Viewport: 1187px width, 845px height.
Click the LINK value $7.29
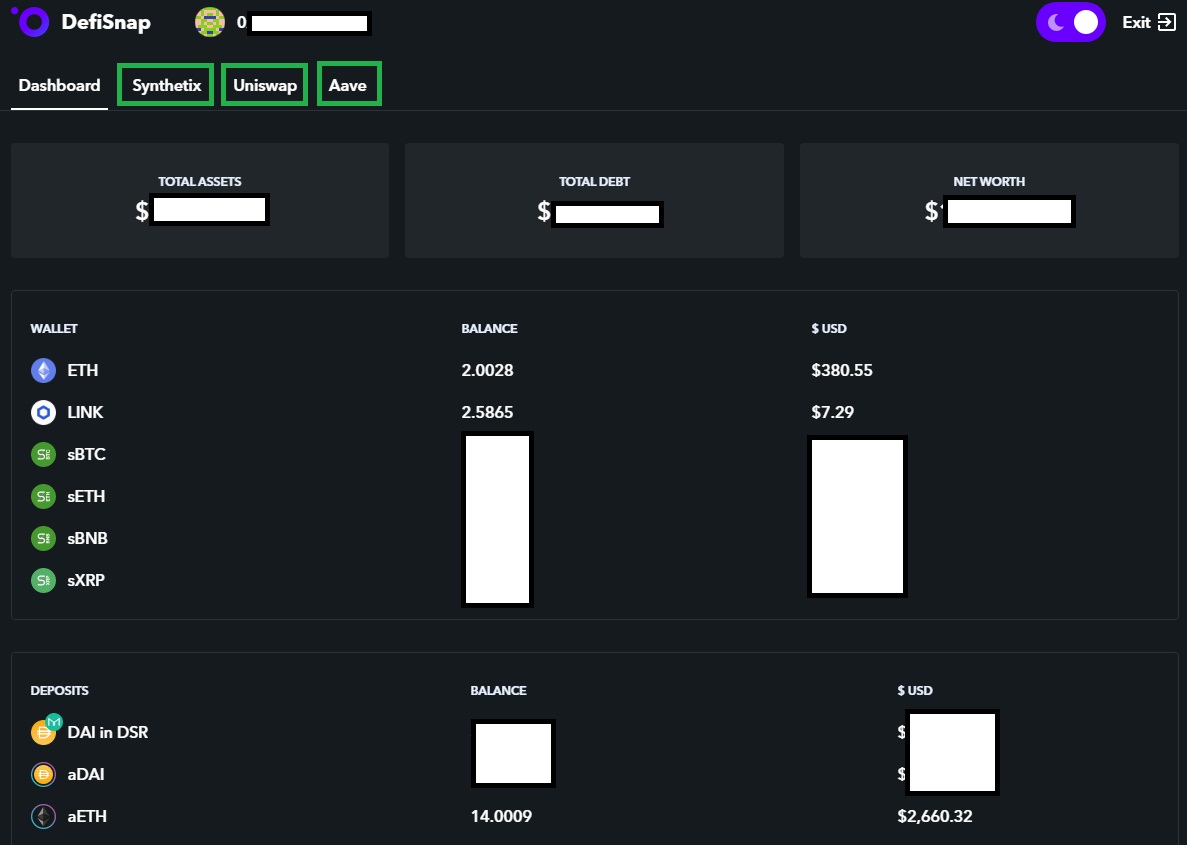[x=833, y=413]
